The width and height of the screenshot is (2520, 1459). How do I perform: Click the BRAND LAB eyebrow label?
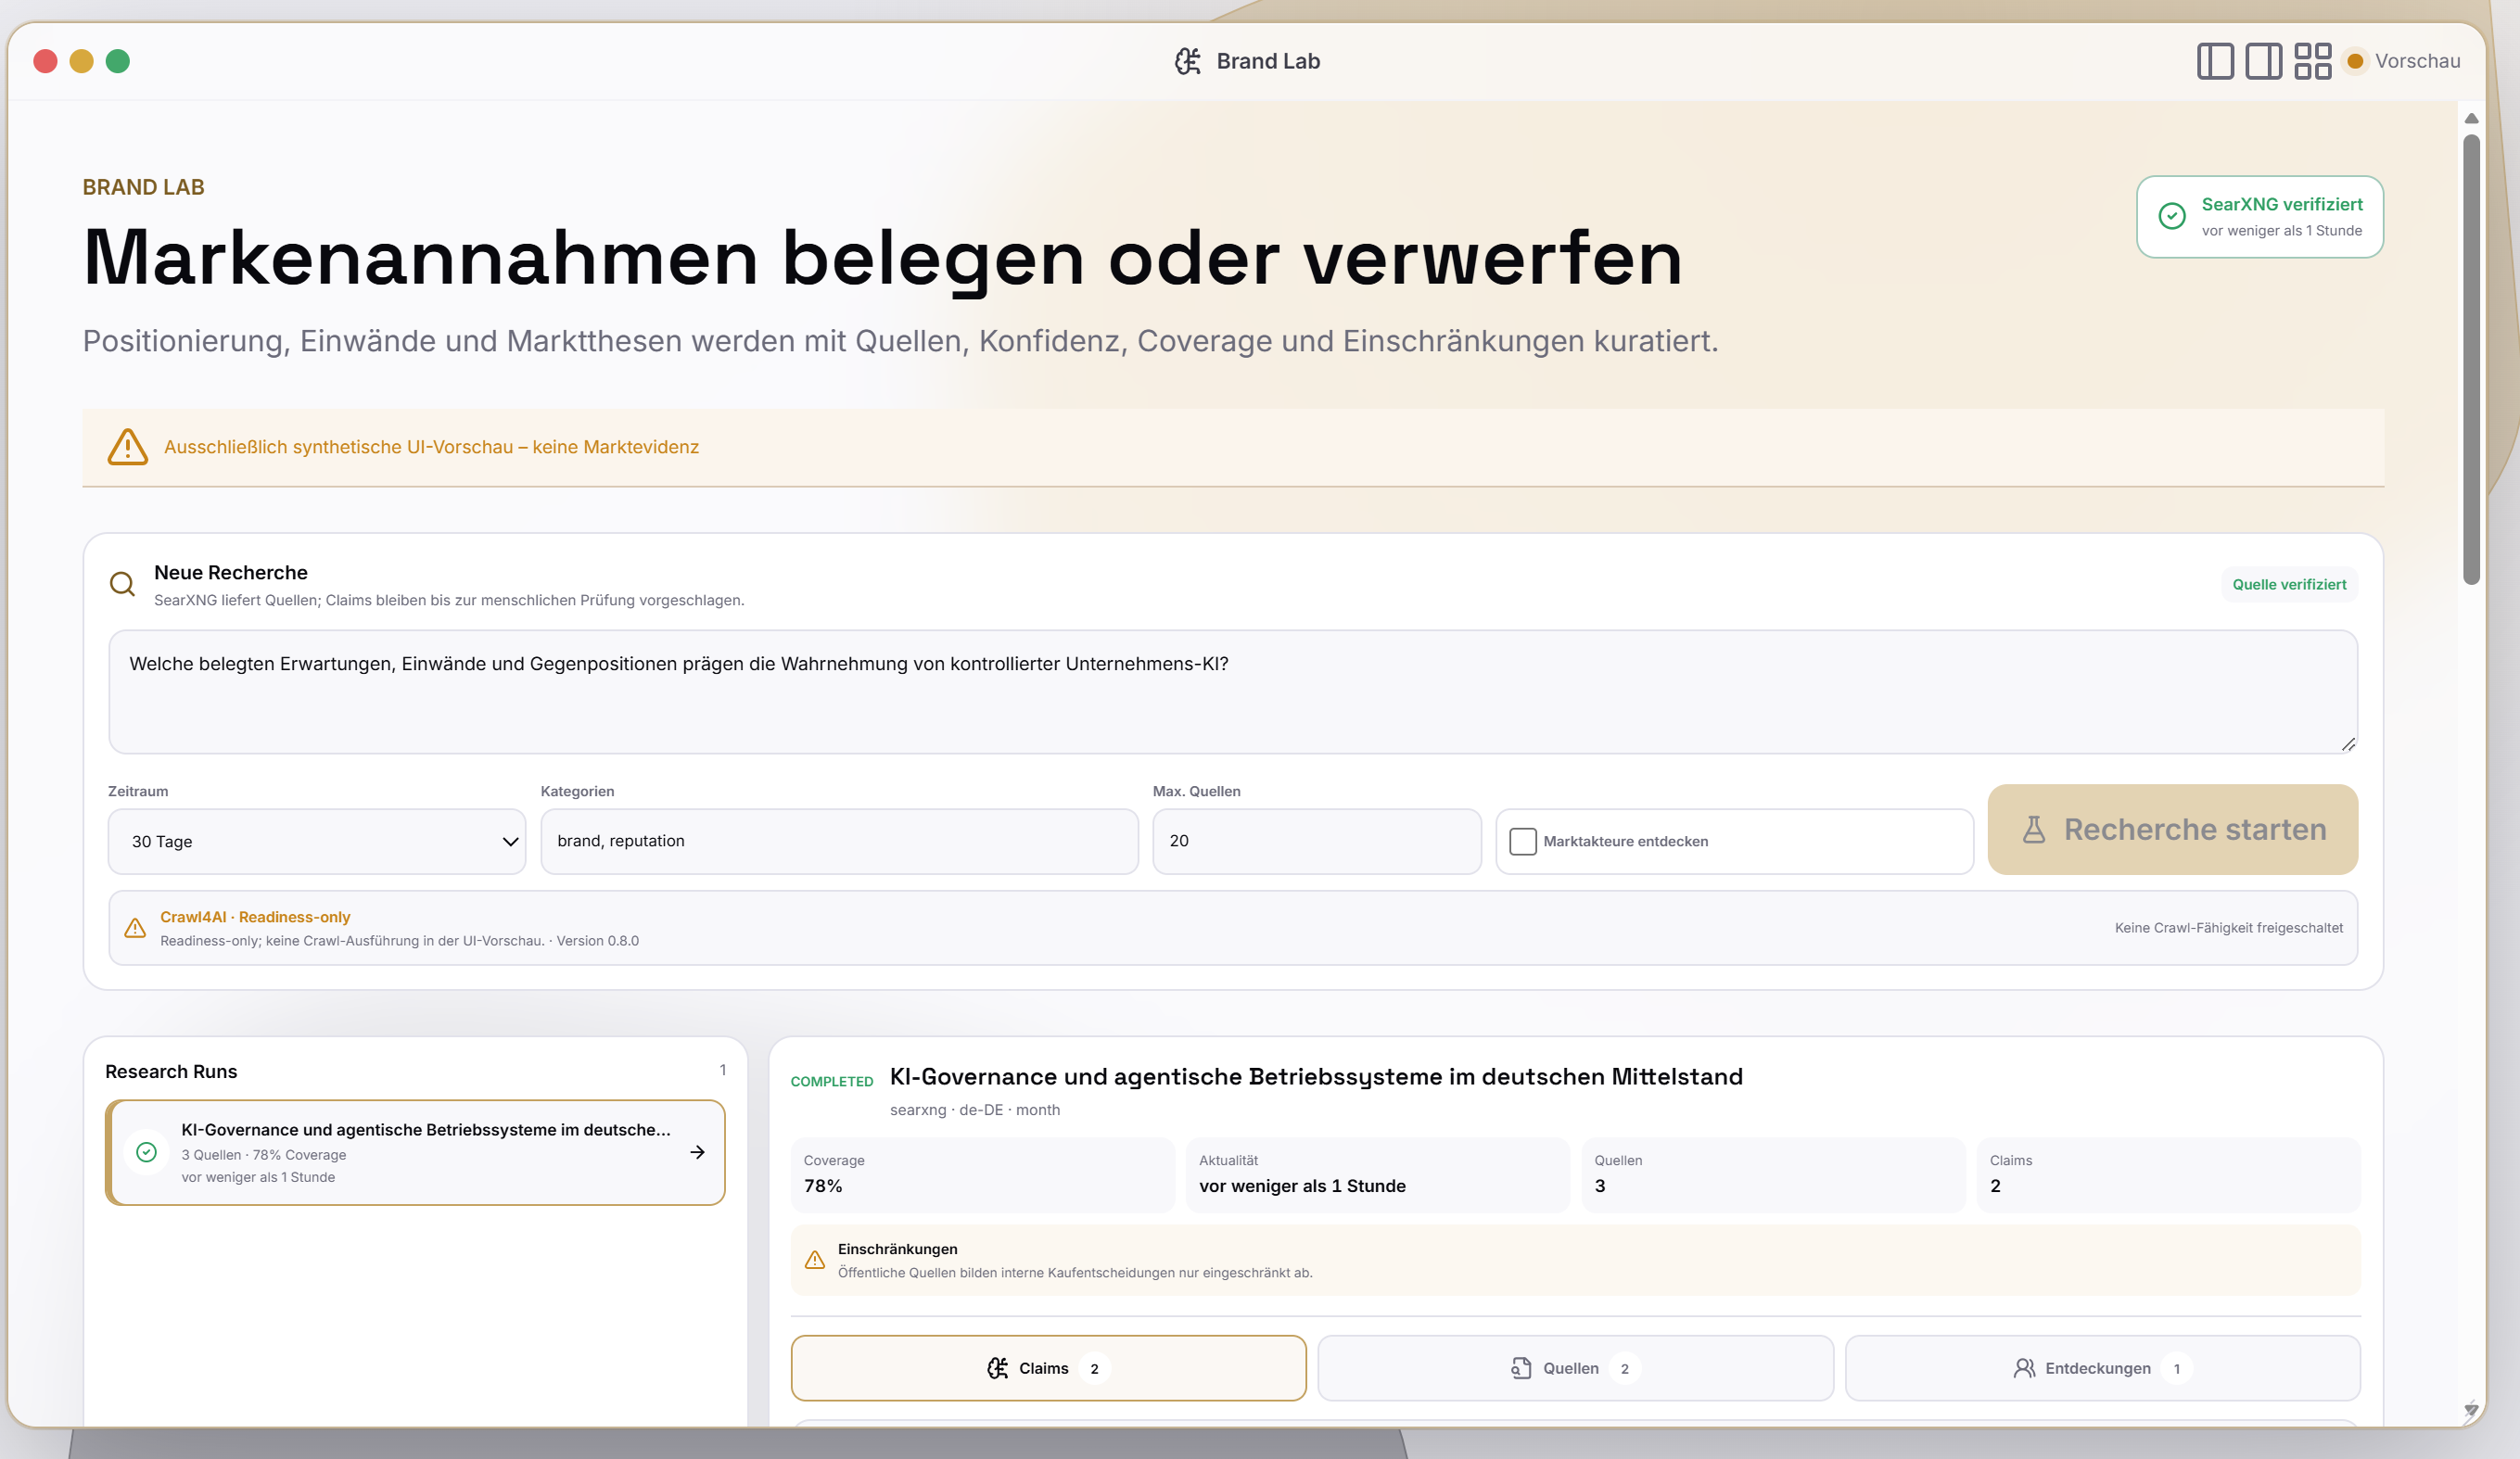pos(143,187)
